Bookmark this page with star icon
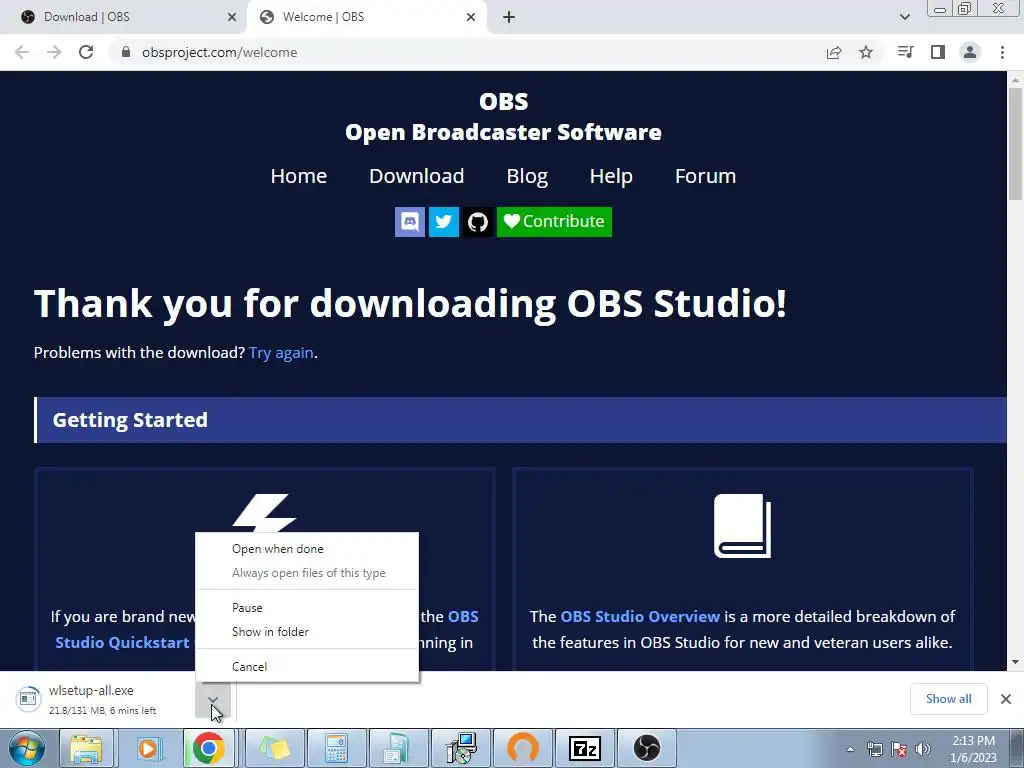 [x=866, y=52]
